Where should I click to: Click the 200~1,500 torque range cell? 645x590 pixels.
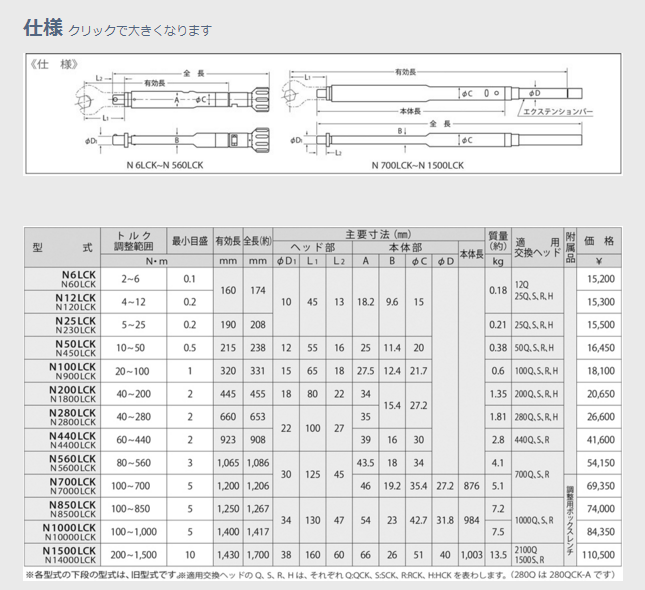(134, 555)
